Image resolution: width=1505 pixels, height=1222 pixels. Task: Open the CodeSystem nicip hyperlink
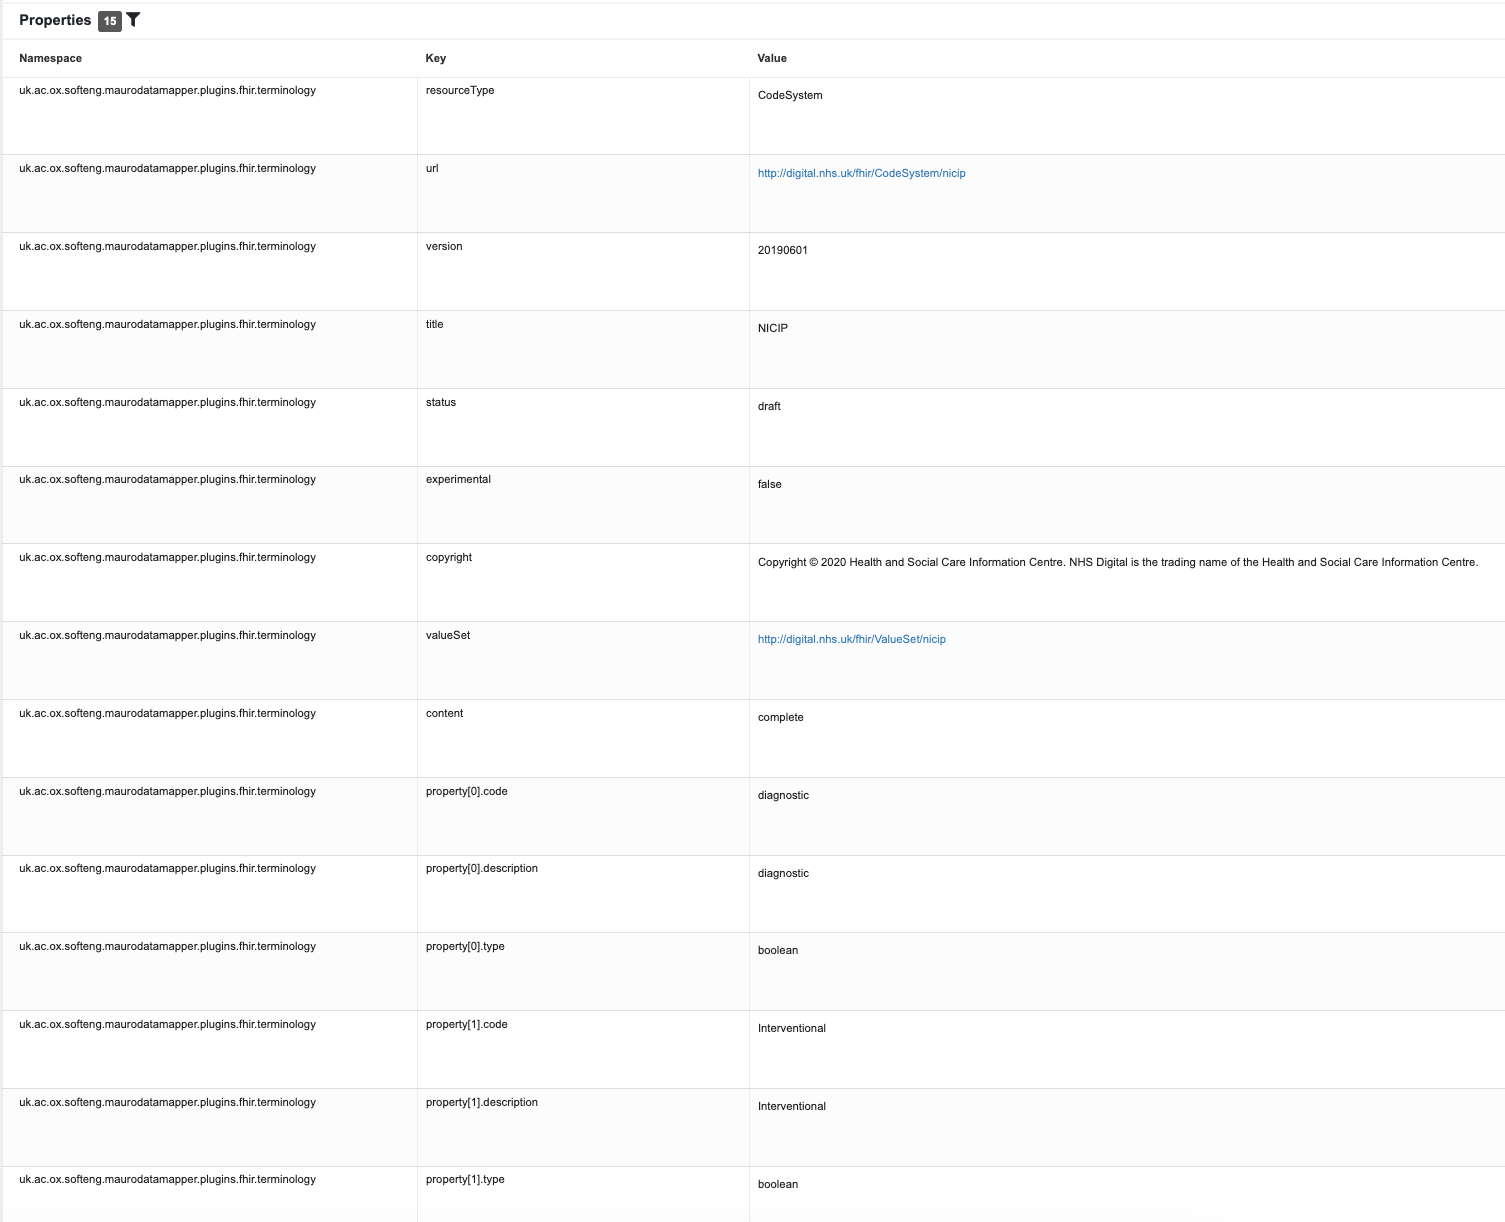click(862, 172)
